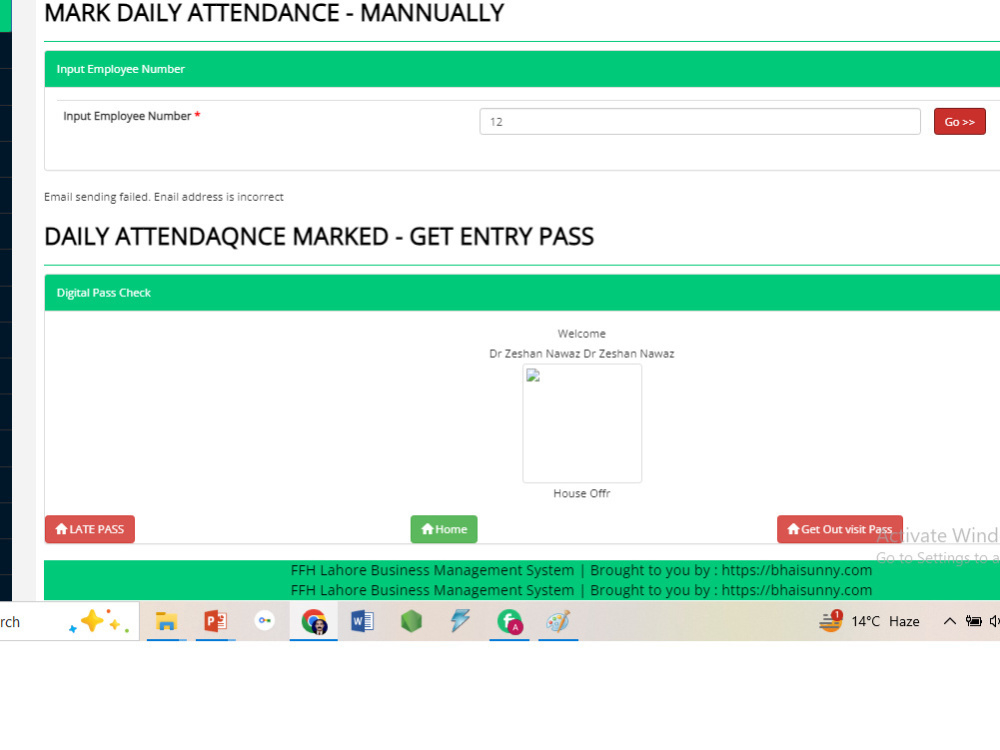1000x750 pixels.
Task: Open the white round app icon beside PowerPoint
Action: (x=265, y=620)
